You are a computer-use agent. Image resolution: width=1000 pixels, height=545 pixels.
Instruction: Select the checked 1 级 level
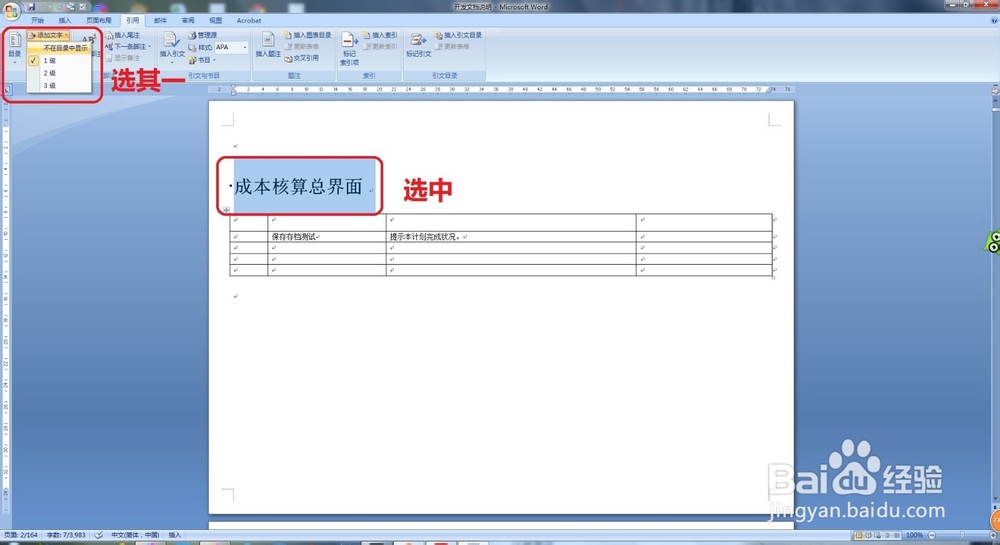pyautogui.click(x=59, y=61)
